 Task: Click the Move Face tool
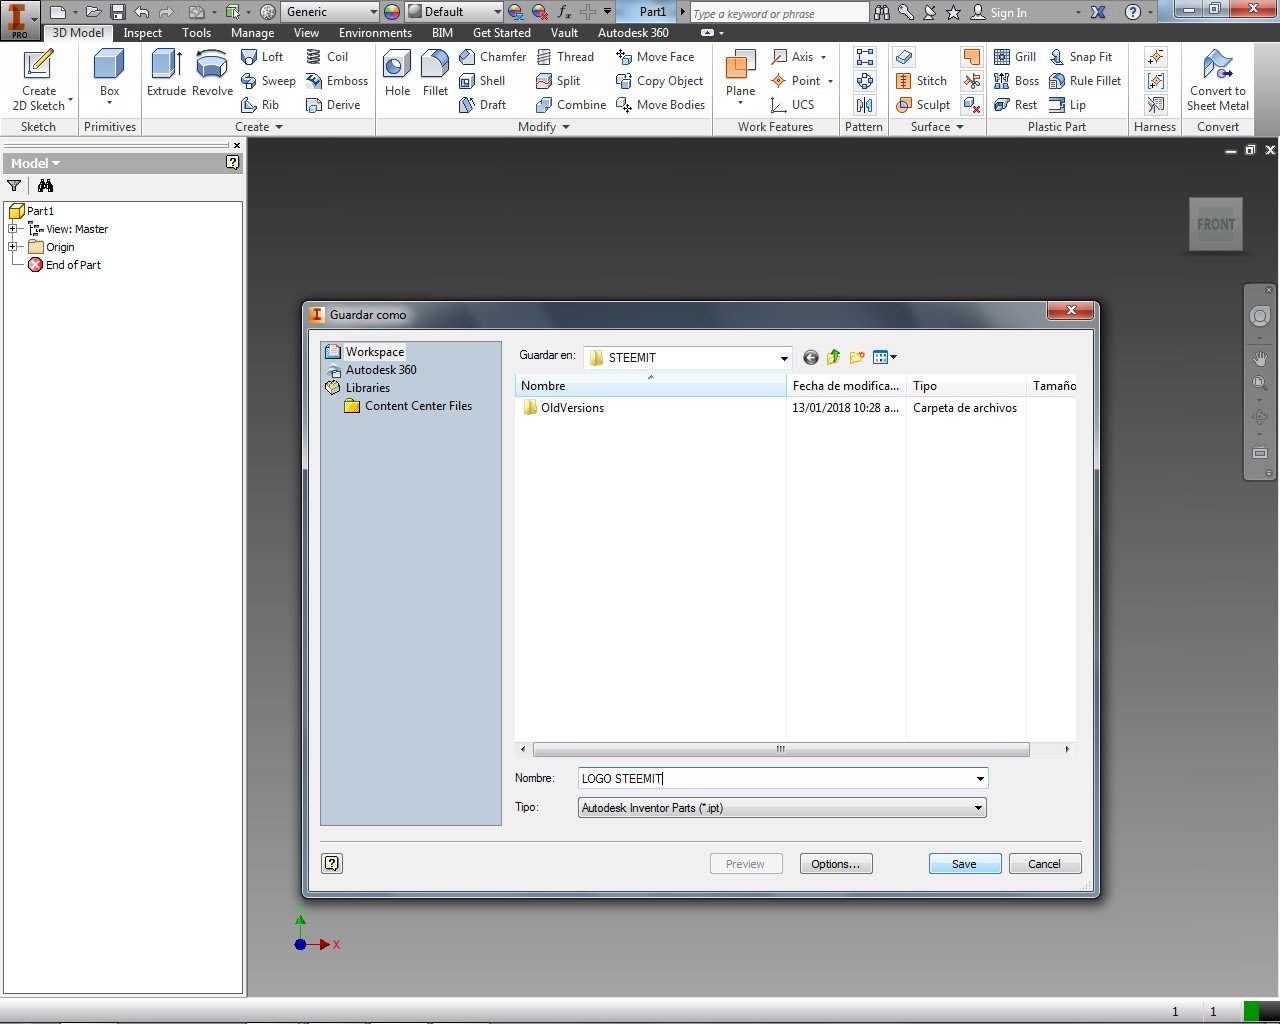coord(655,57)
